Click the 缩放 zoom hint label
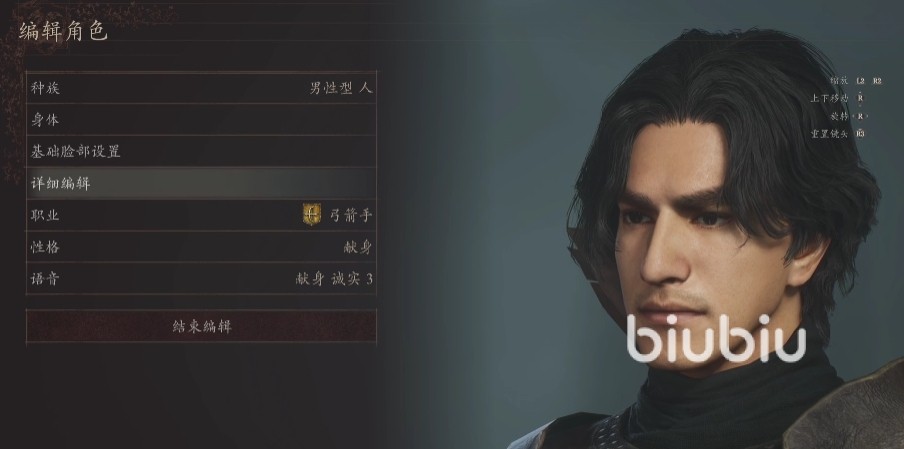The width and height of the screenshot is (904, 449). coord(839,81)
